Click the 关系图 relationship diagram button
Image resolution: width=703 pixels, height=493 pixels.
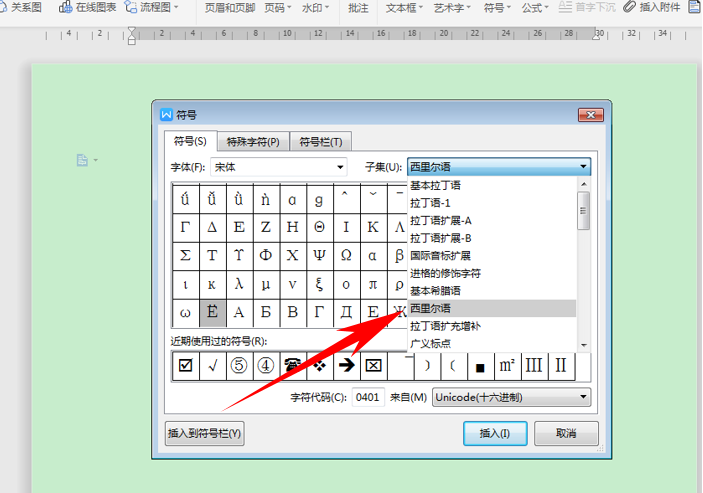coord(22,7)
